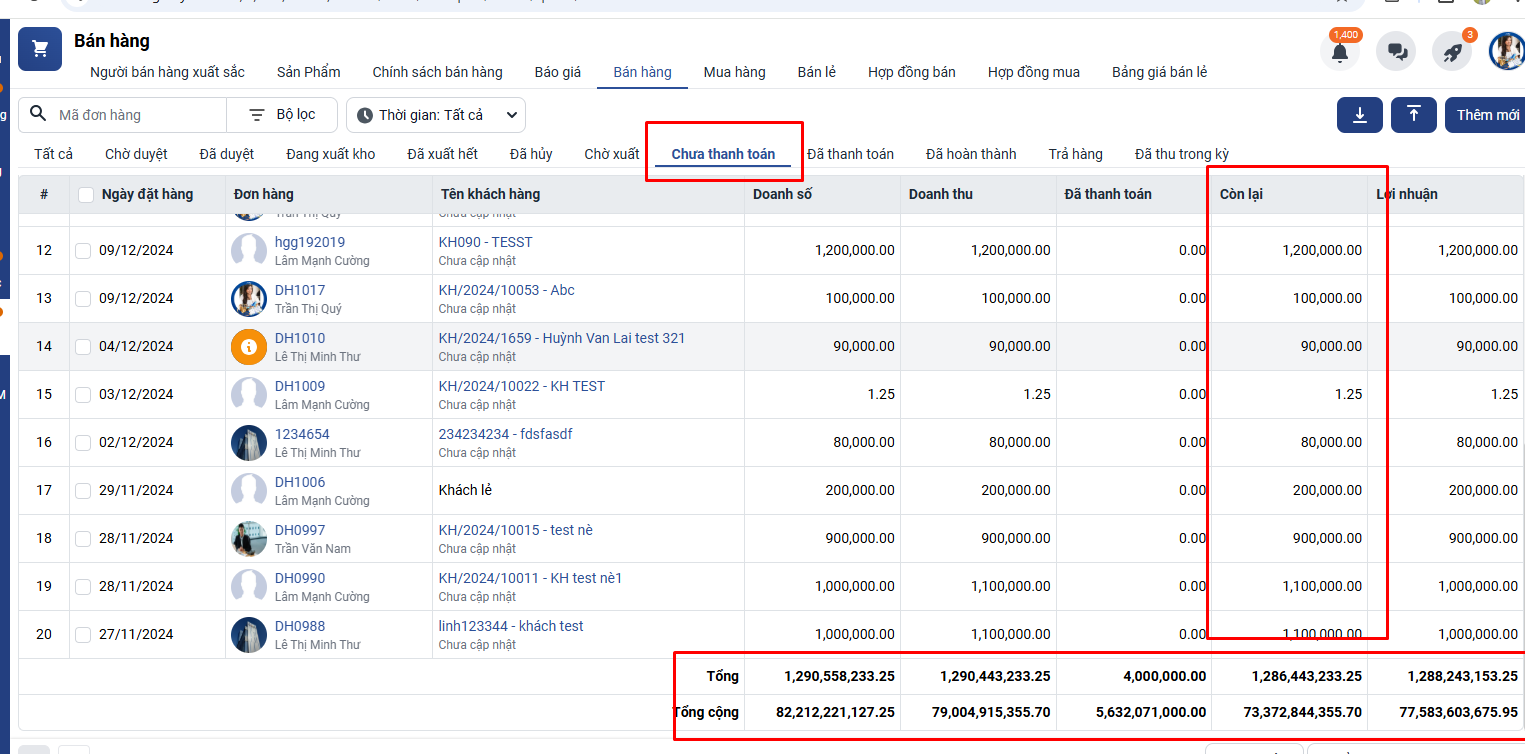Click the upload arrow icon button

point(1413,115)
